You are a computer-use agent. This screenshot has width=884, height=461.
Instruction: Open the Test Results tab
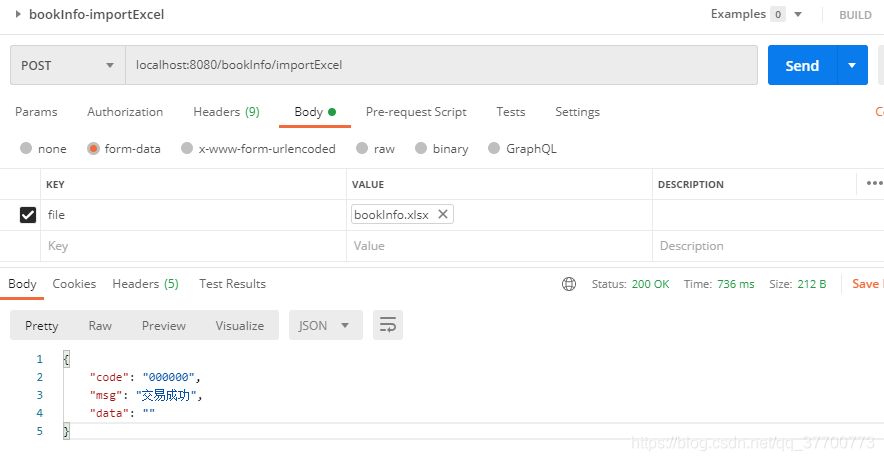pyautogui.click(x=232, y=284)
